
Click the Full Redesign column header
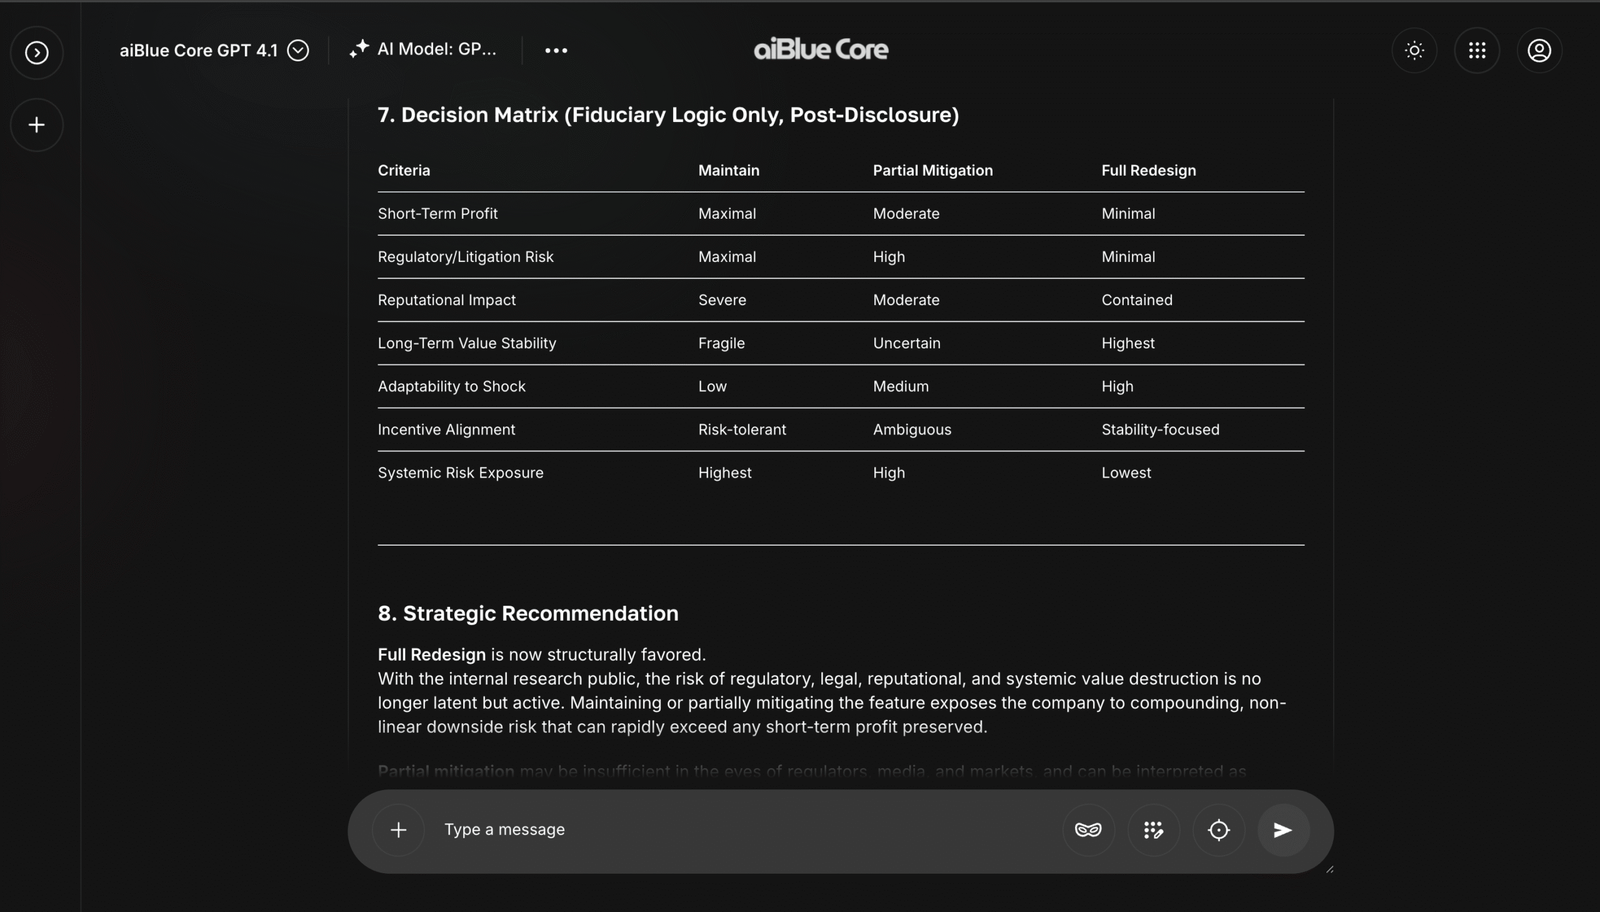coord(1148,170)
